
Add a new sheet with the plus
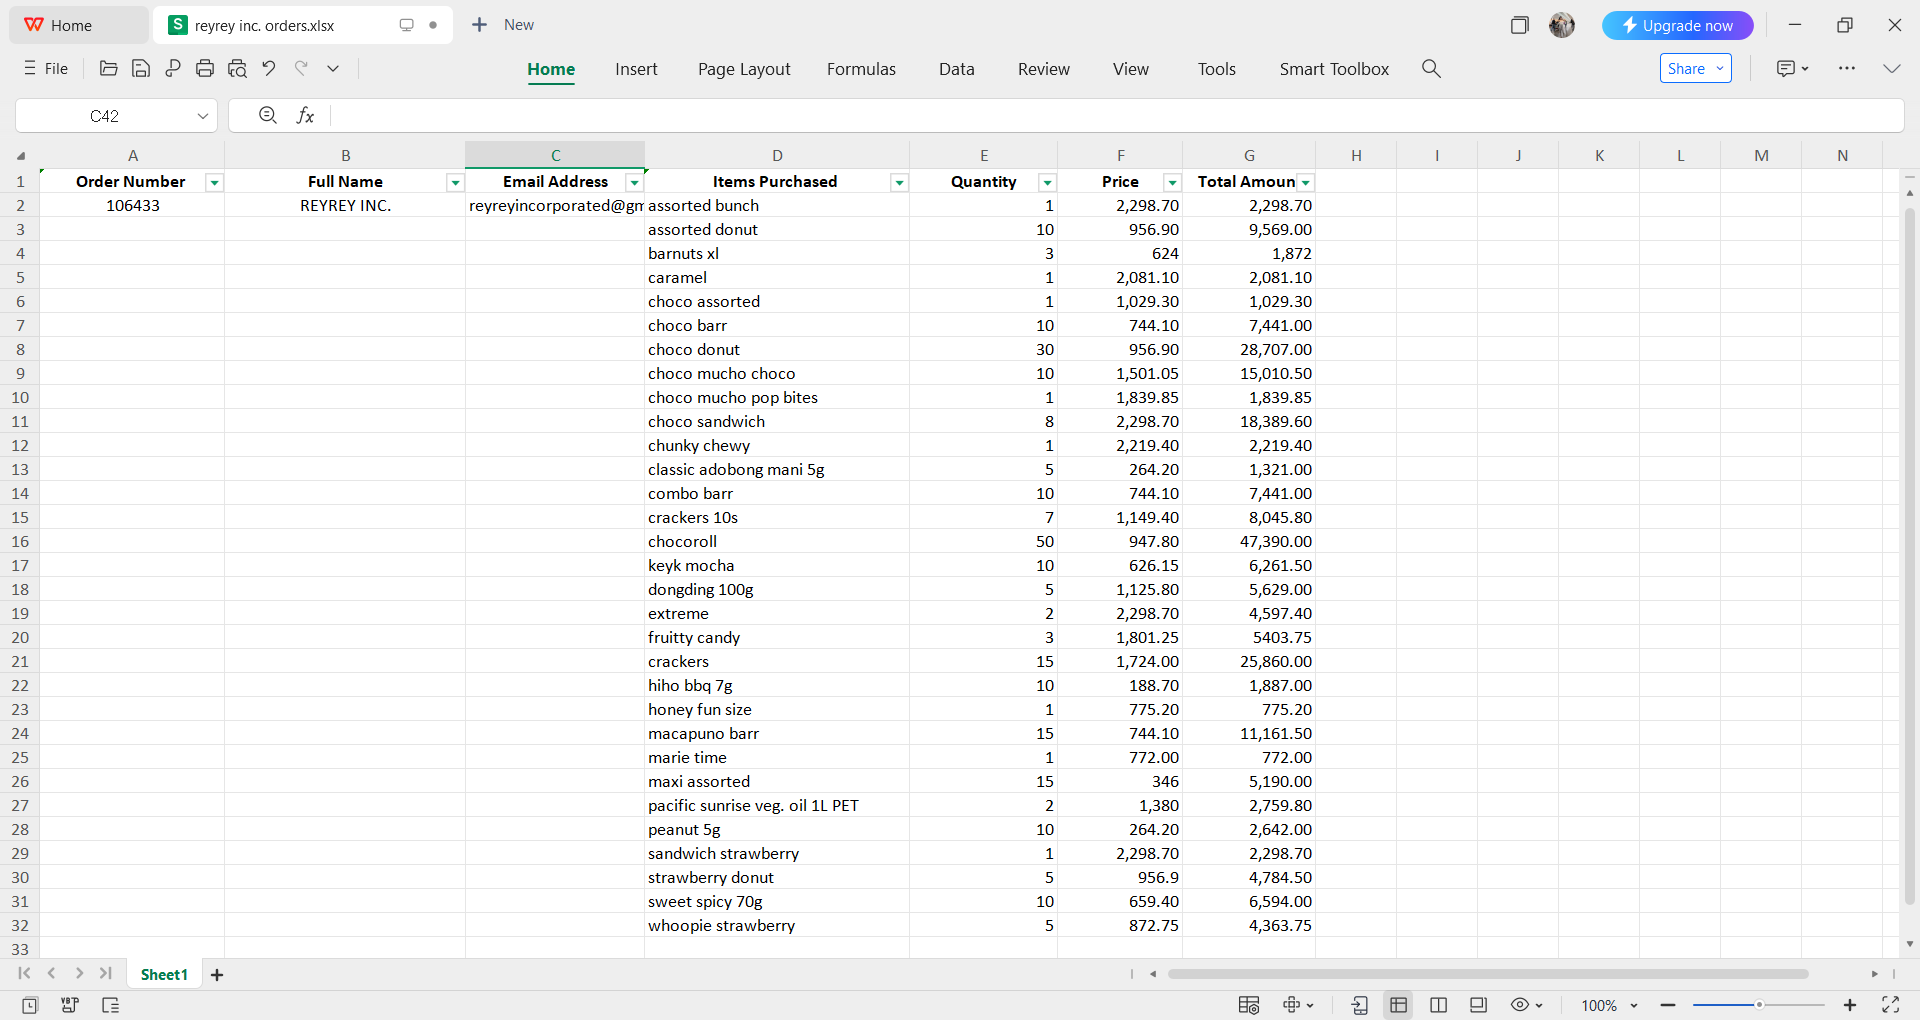click(x=217, y=974)
